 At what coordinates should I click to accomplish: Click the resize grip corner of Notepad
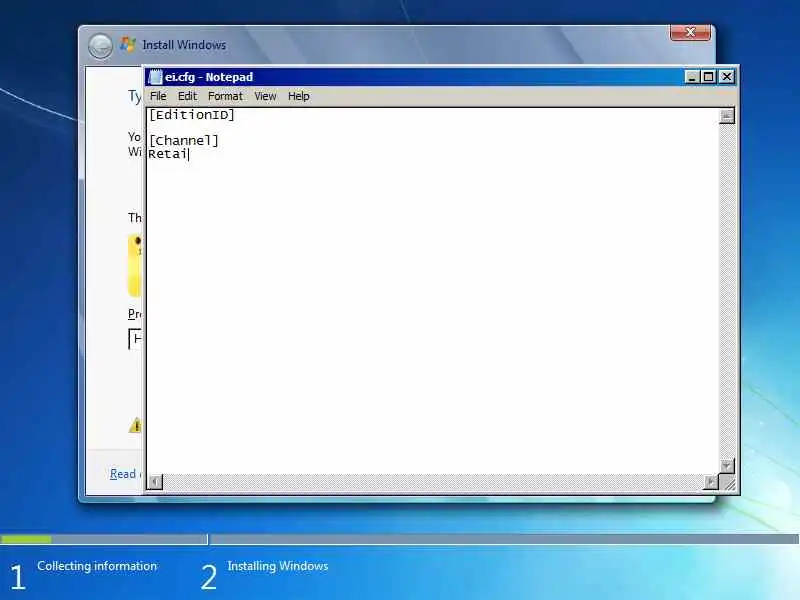pos(728,482)
